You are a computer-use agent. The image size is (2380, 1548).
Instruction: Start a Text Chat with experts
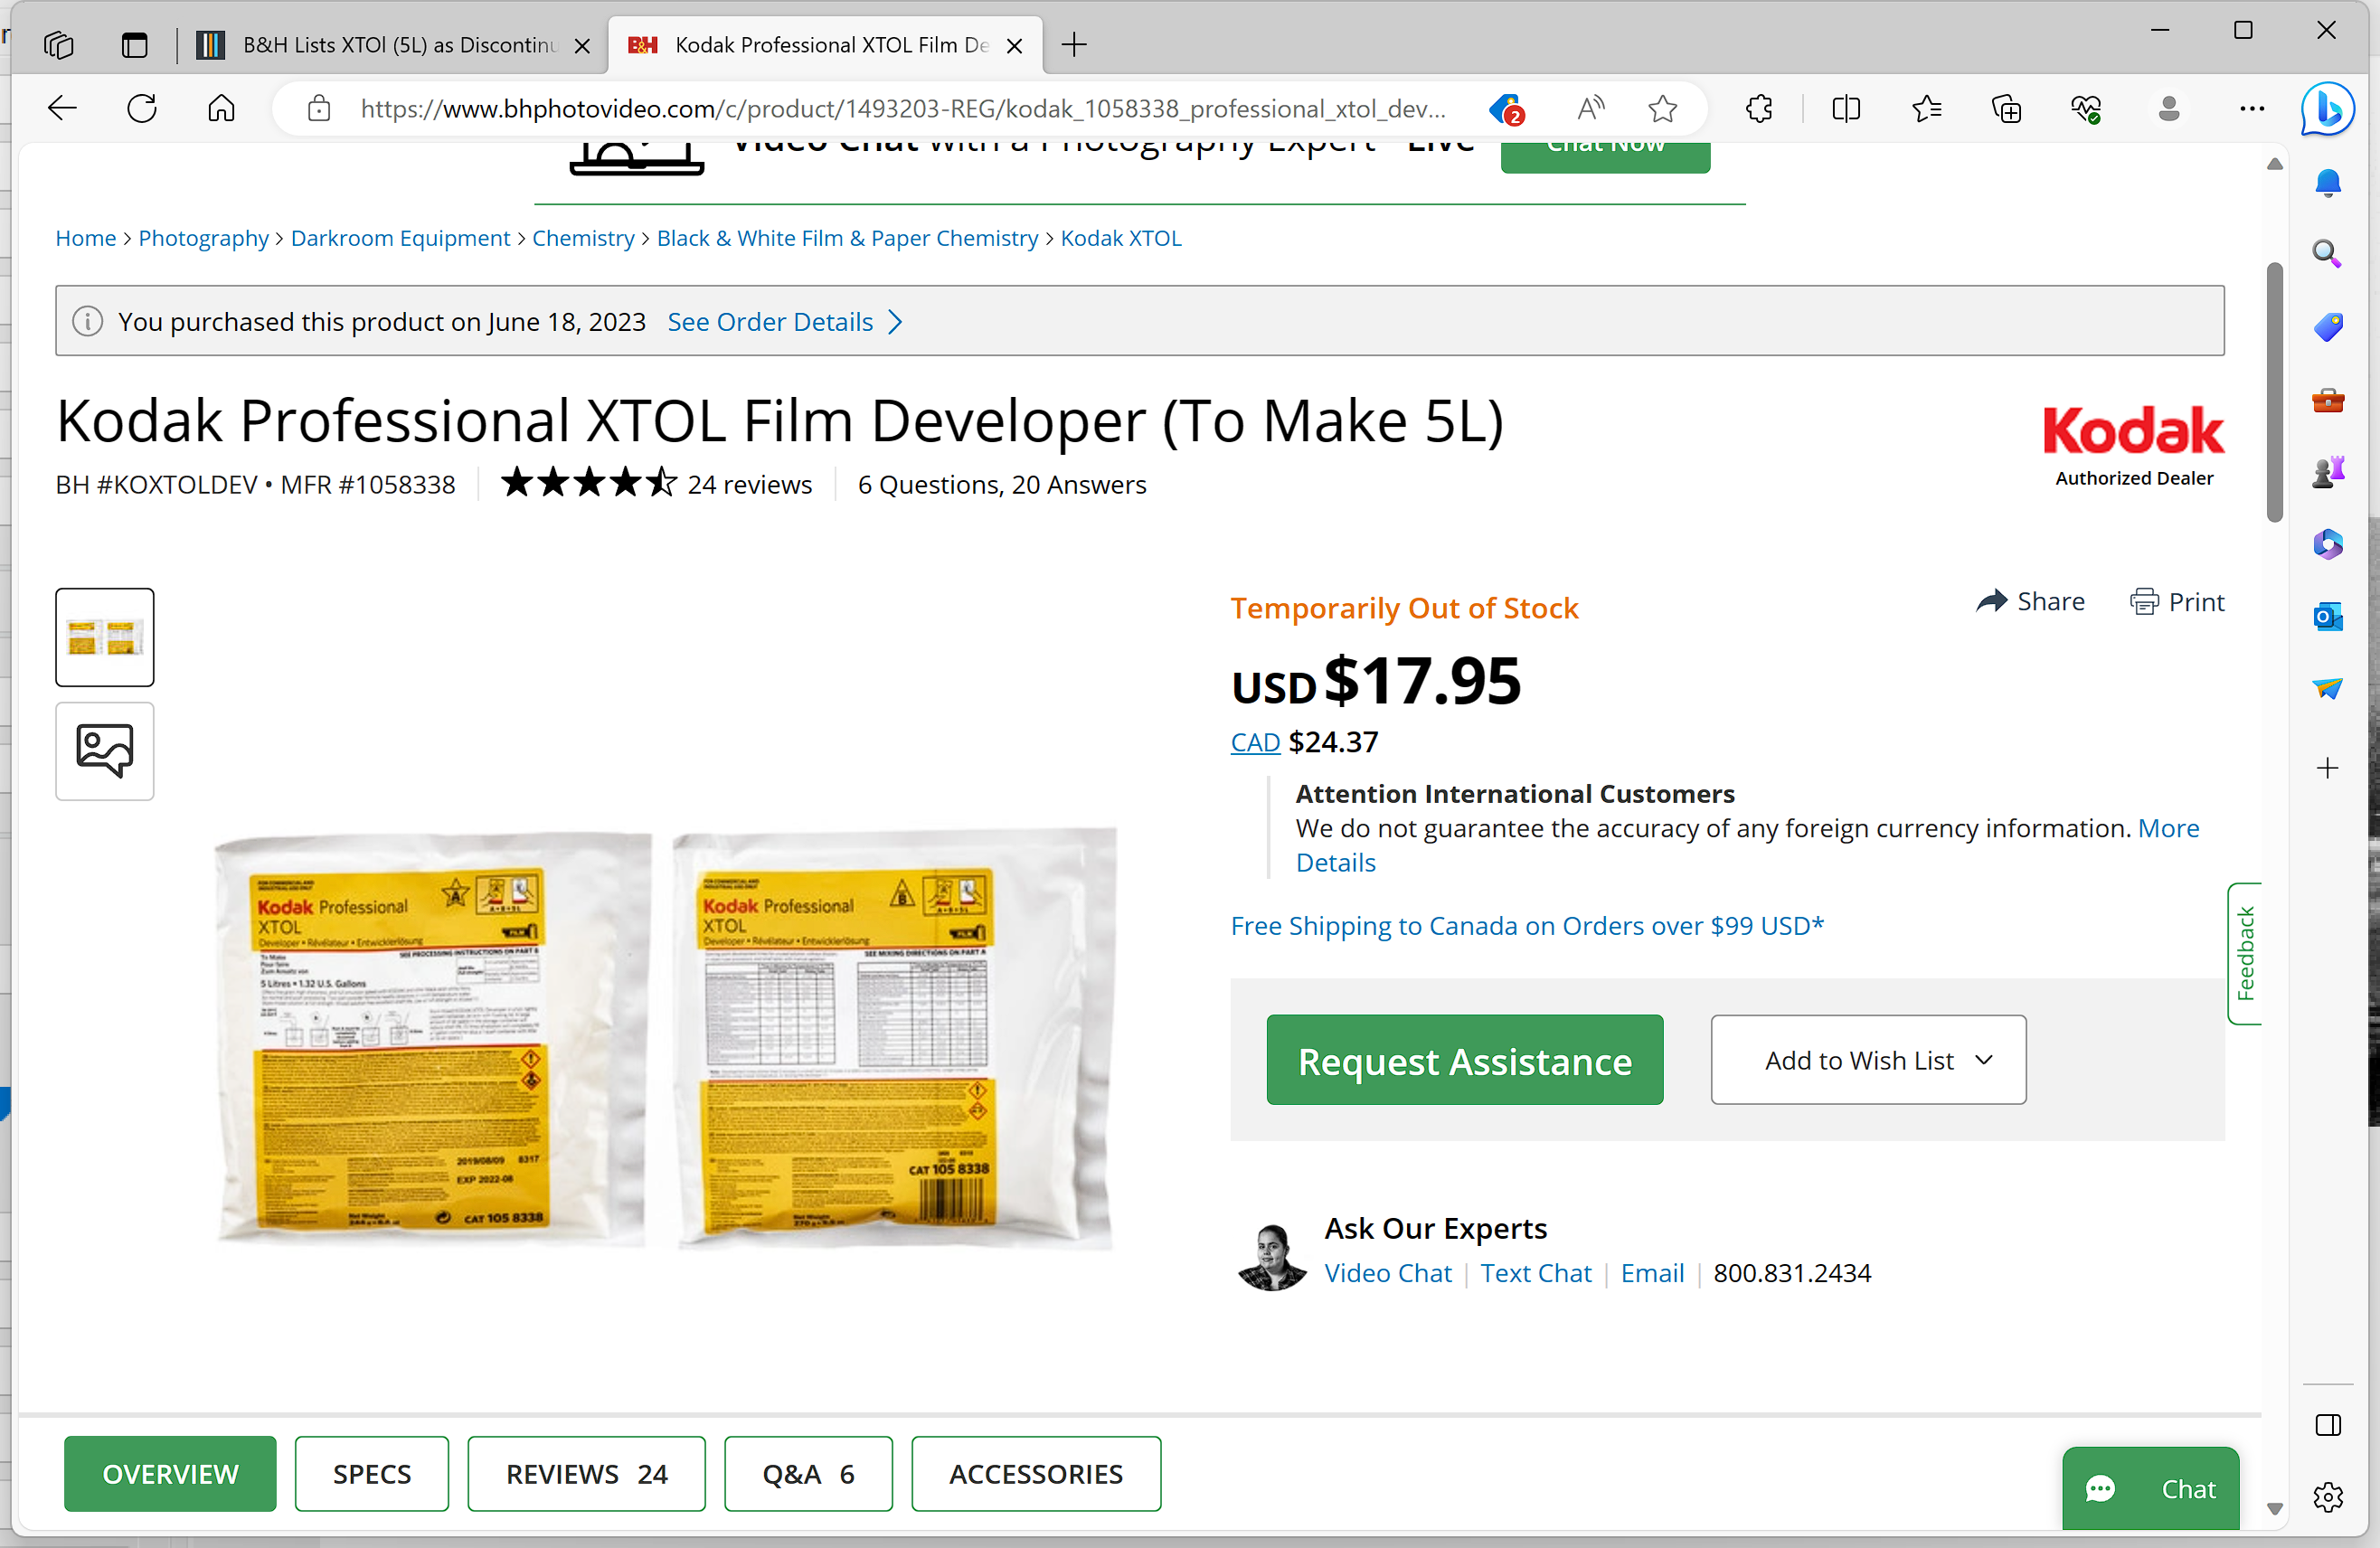[1536, 1273]
